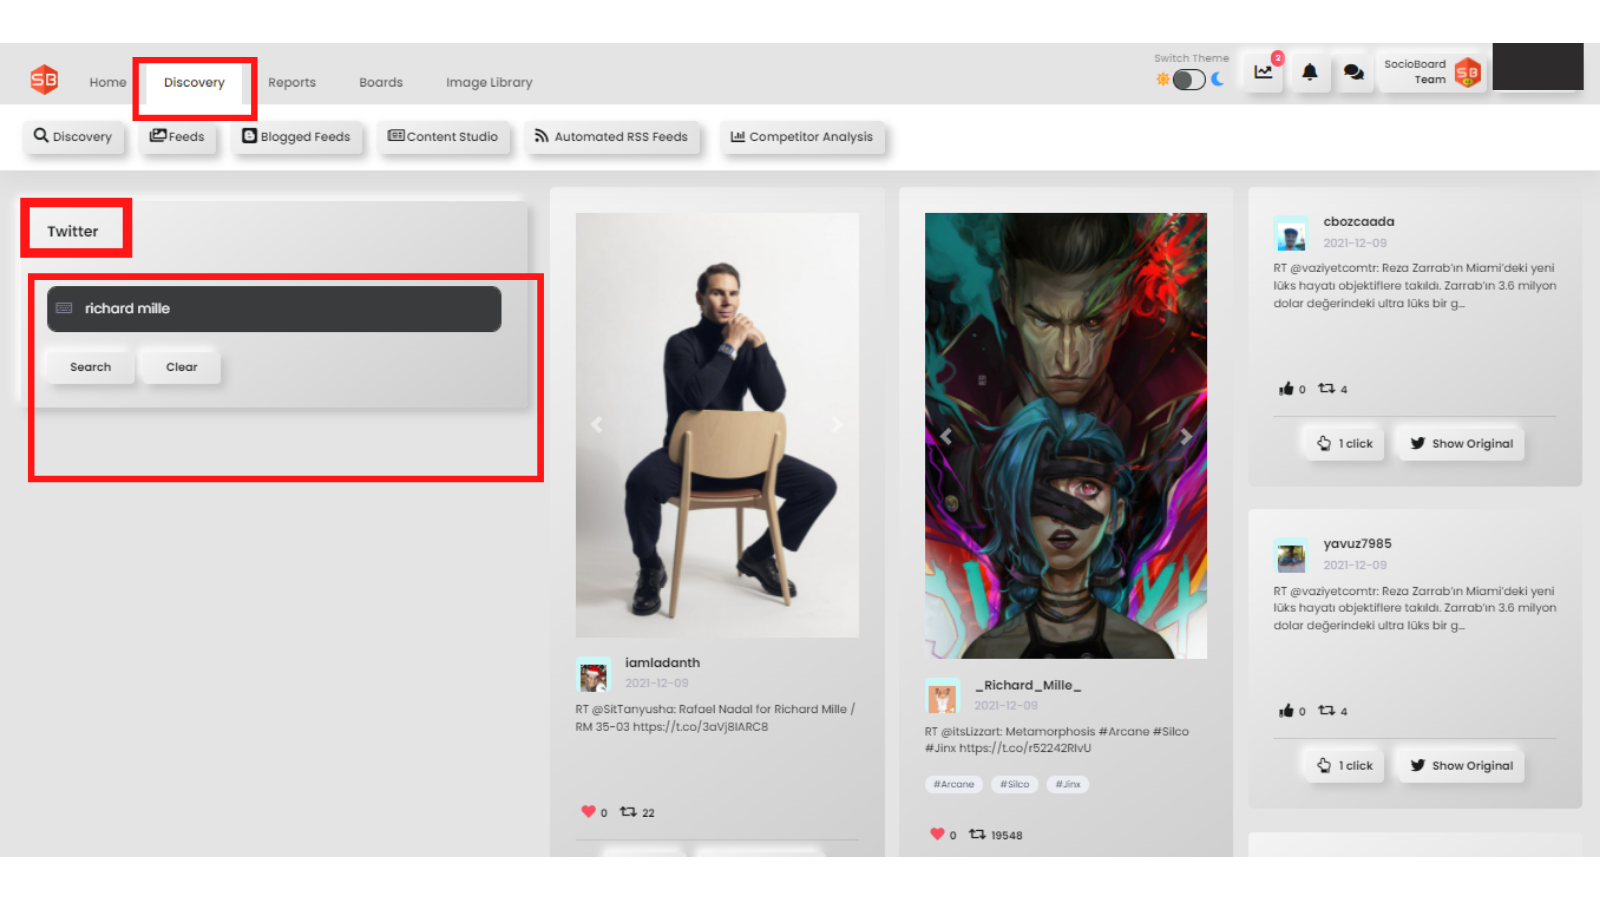Click the heart icon on iamladanth post
This screenshot has width=1600, height=900.
click(x=588, y=812)
